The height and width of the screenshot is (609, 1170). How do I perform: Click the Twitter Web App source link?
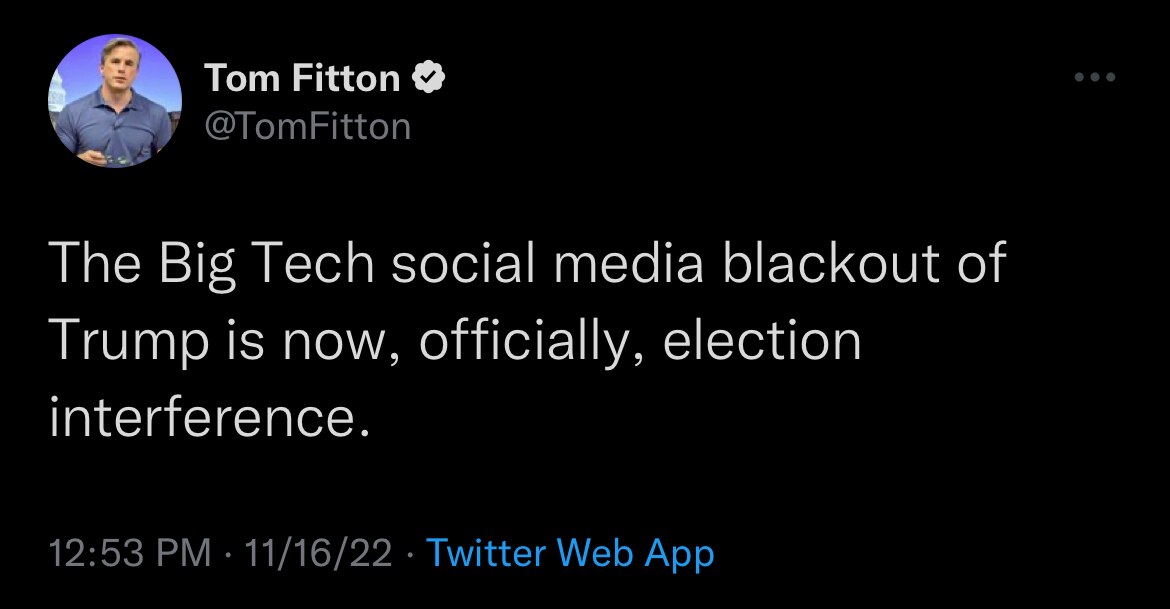(x=570, y=552)
